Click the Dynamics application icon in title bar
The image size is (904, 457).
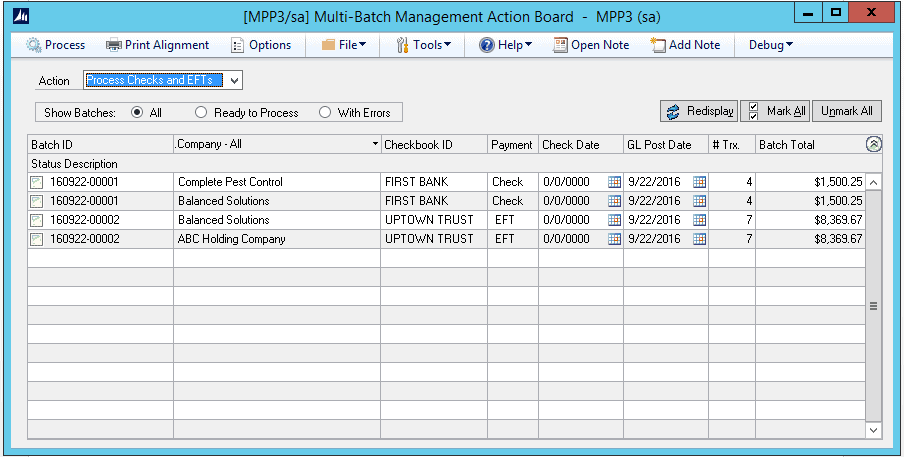21,16
